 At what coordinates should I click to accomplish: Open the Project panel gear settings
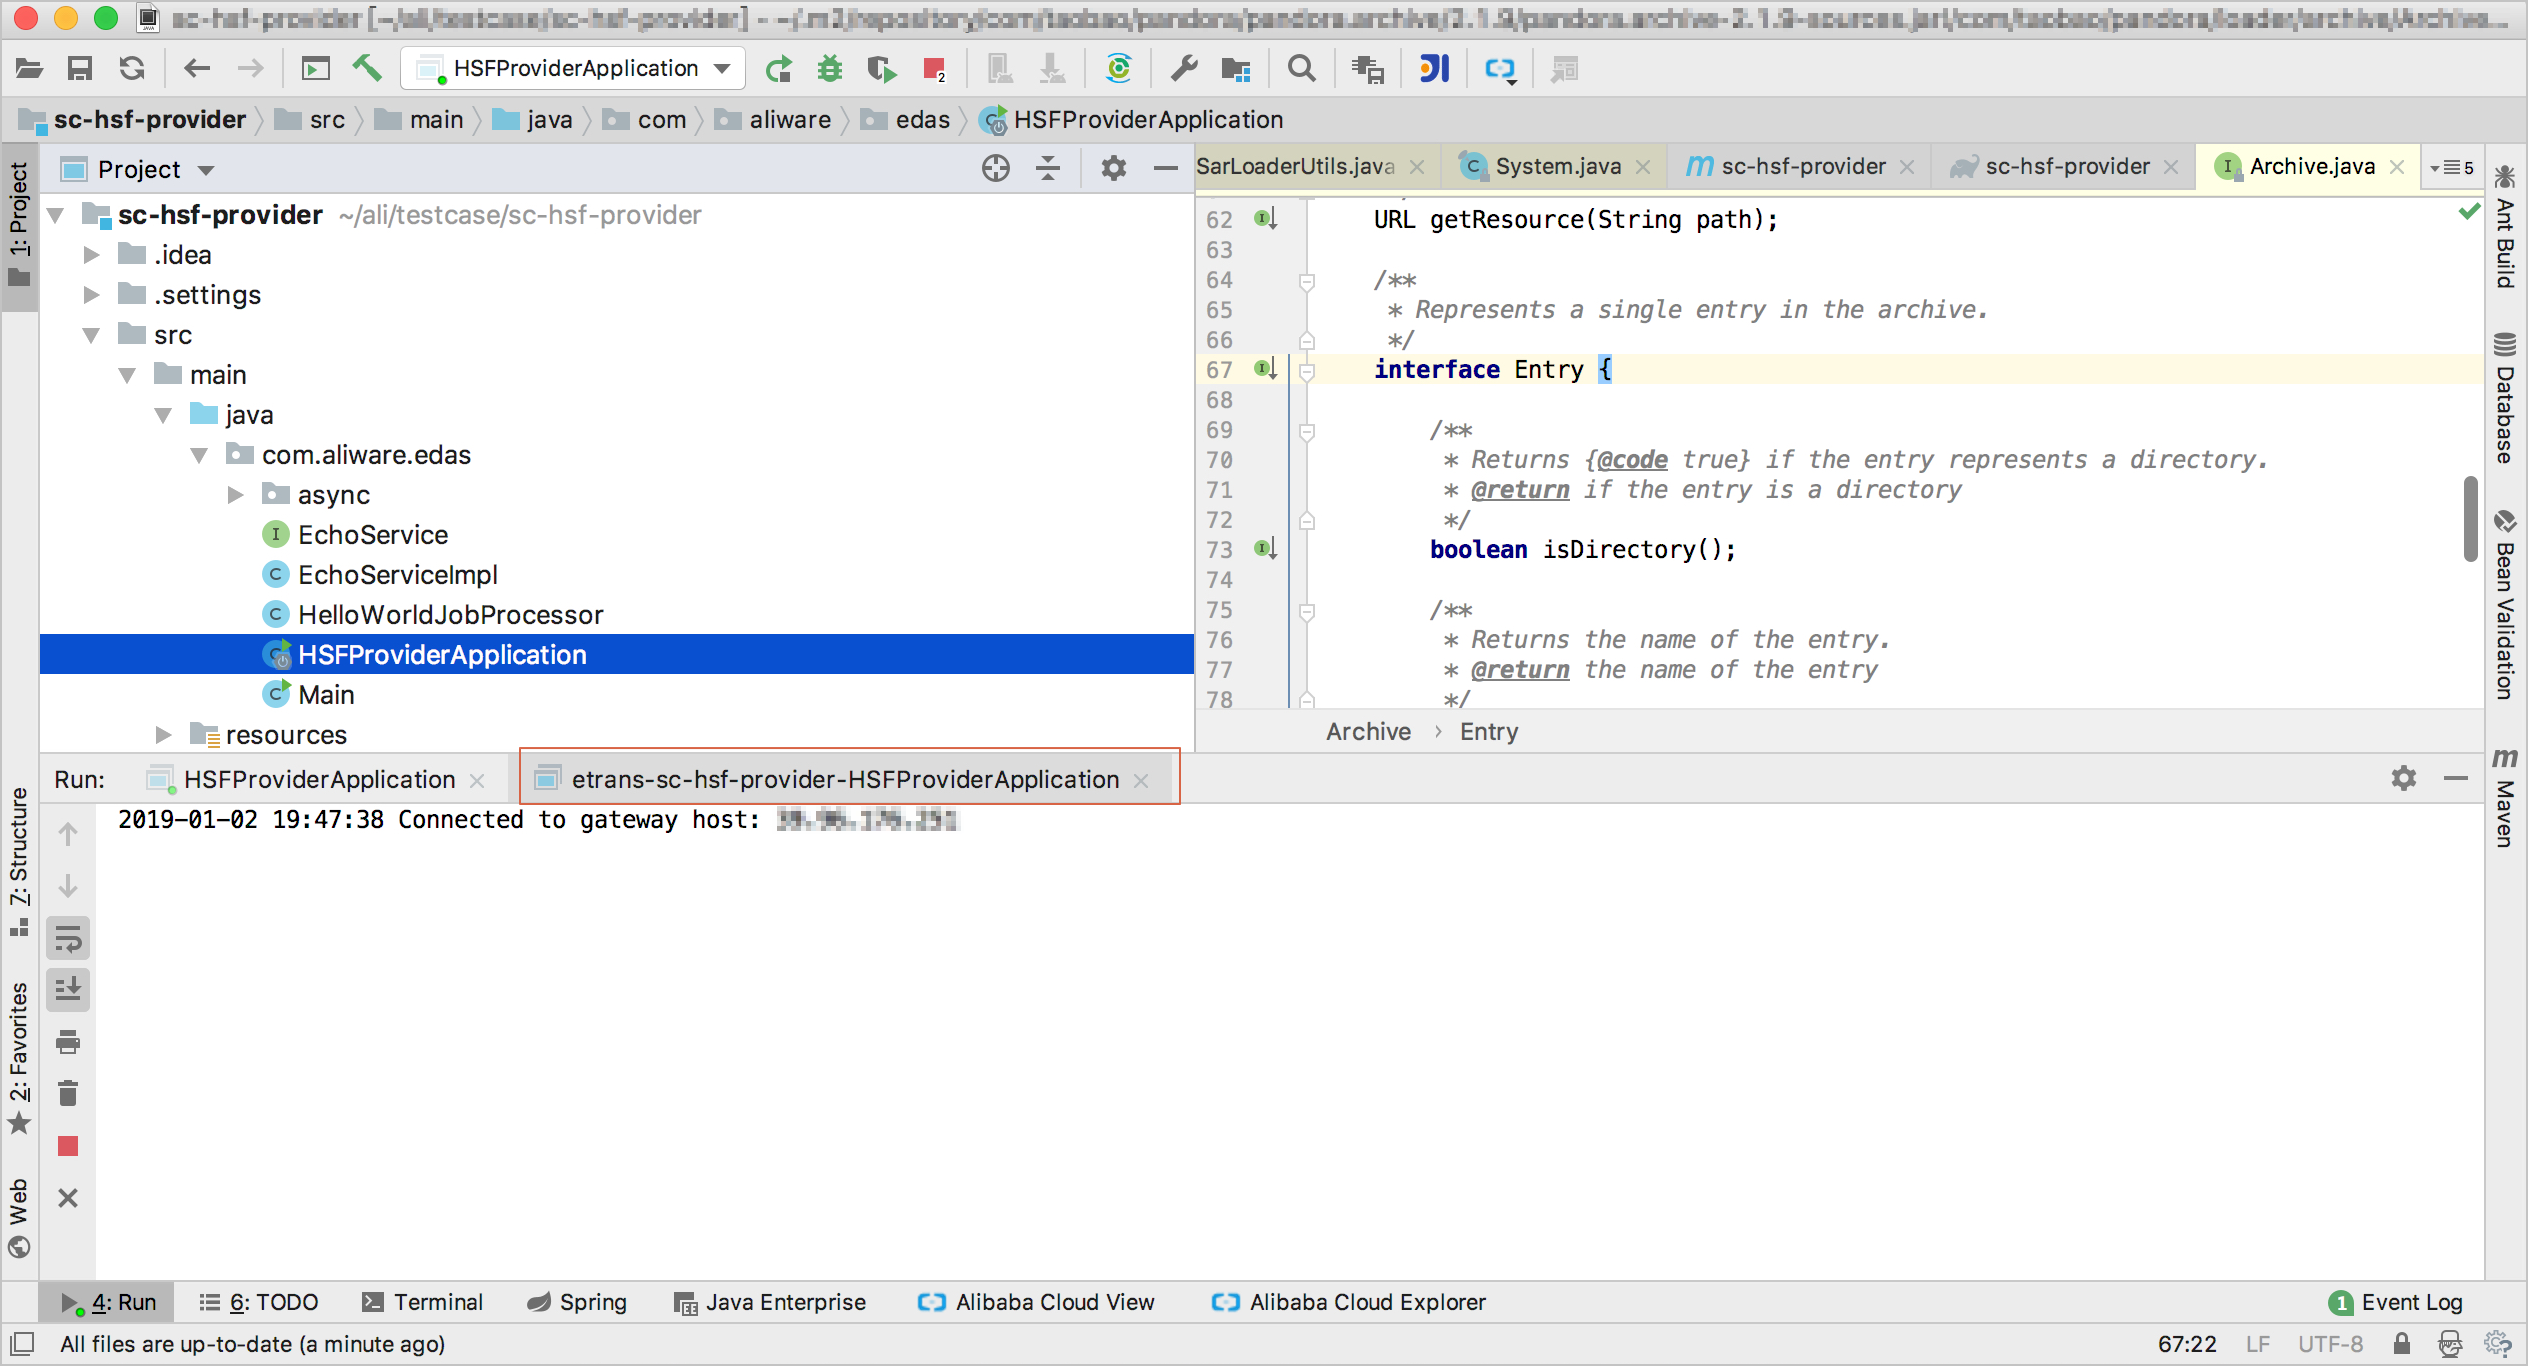[1114, 169]
